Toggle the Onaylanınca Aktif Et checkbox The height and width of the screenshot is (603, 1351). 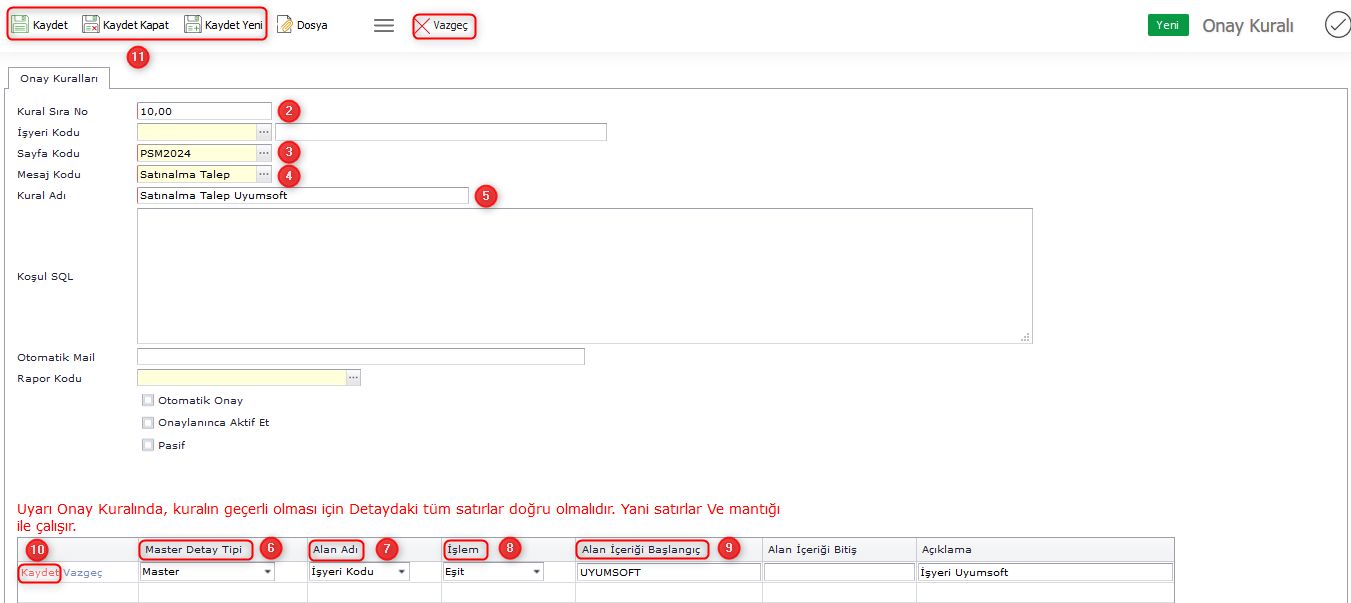click(148, 423)
